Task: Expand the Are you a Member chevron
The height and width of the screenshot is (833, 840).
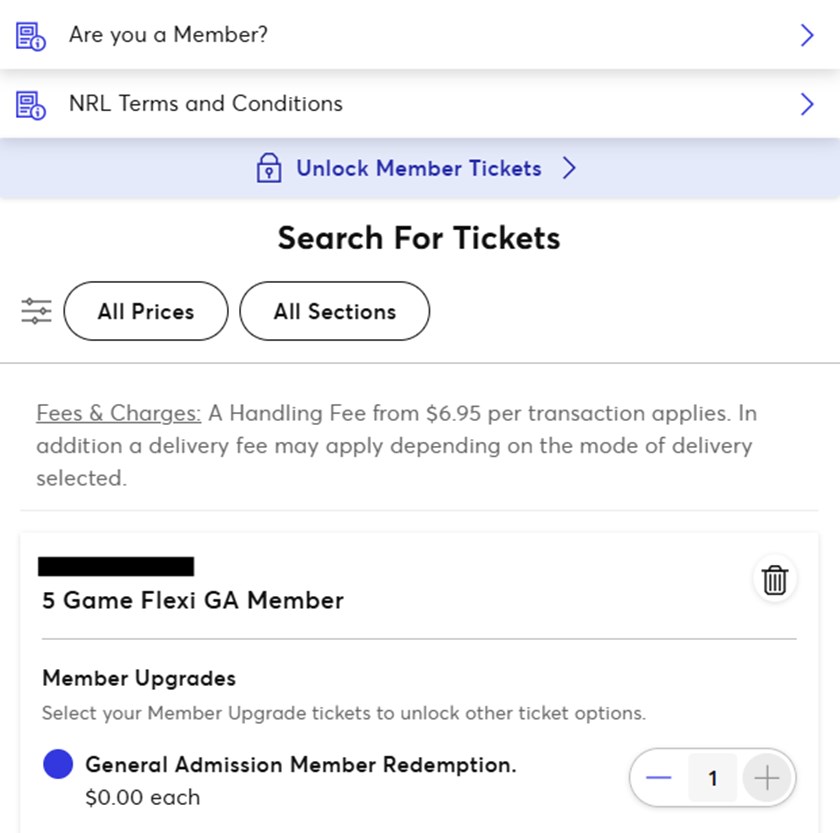Action: click(807, 36)
